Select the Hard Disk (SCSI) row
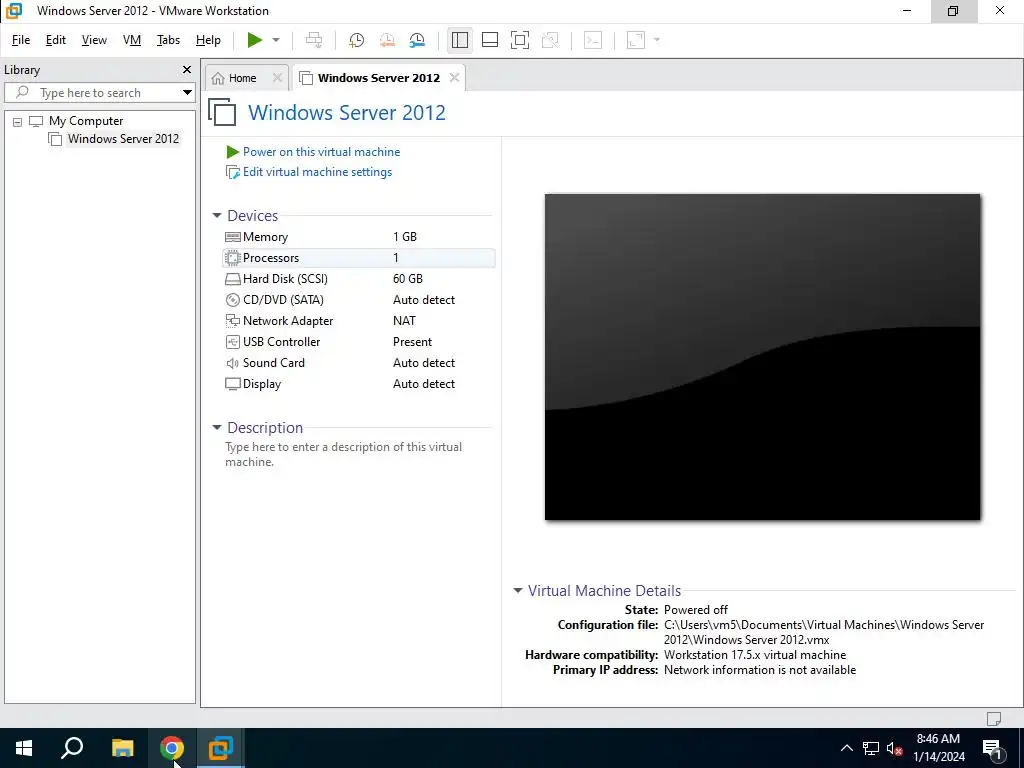 359,279
